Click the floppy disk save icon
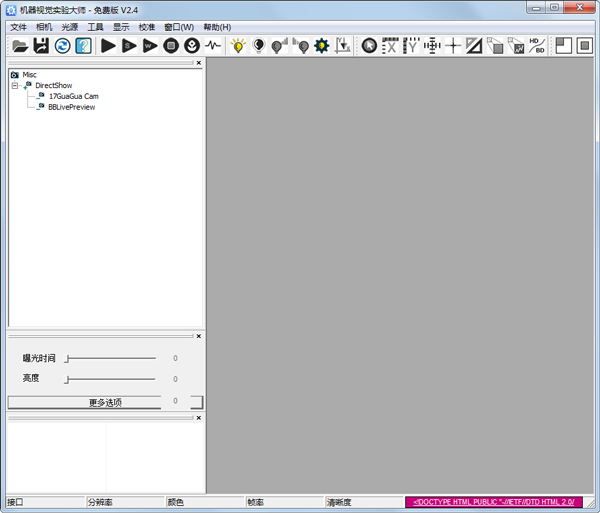The width and height of the screenshot is (600, 513). click(41, 46)
